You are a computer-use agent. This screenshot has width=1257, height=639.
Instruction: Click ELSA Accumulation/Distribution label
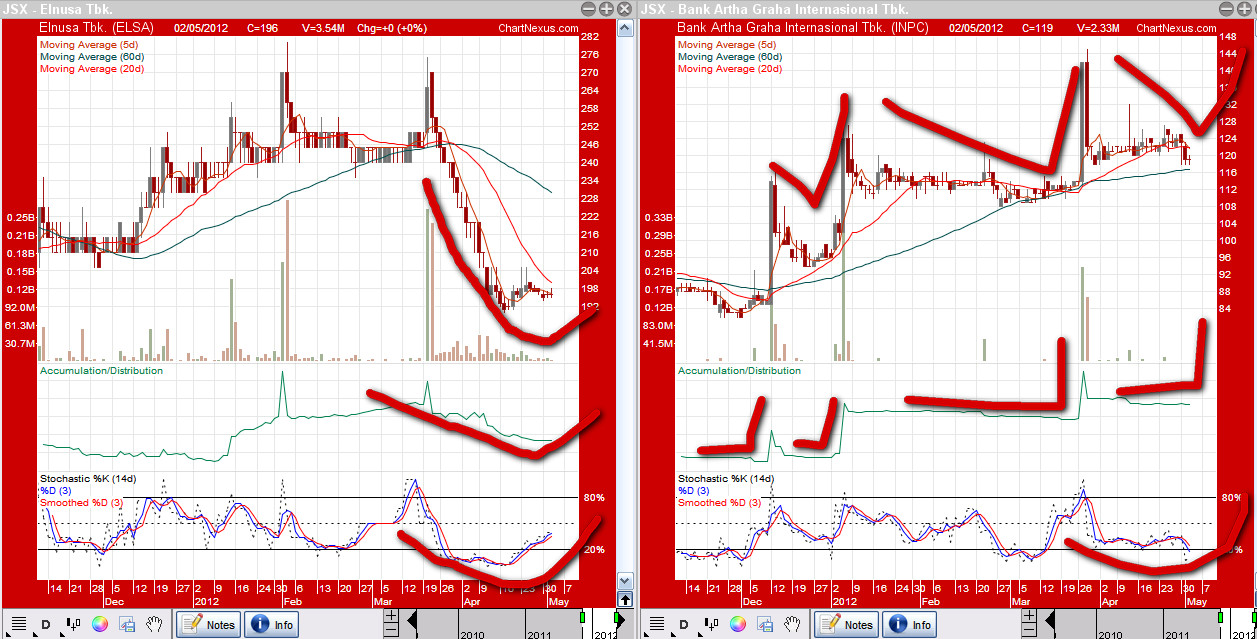coord(101,371)
